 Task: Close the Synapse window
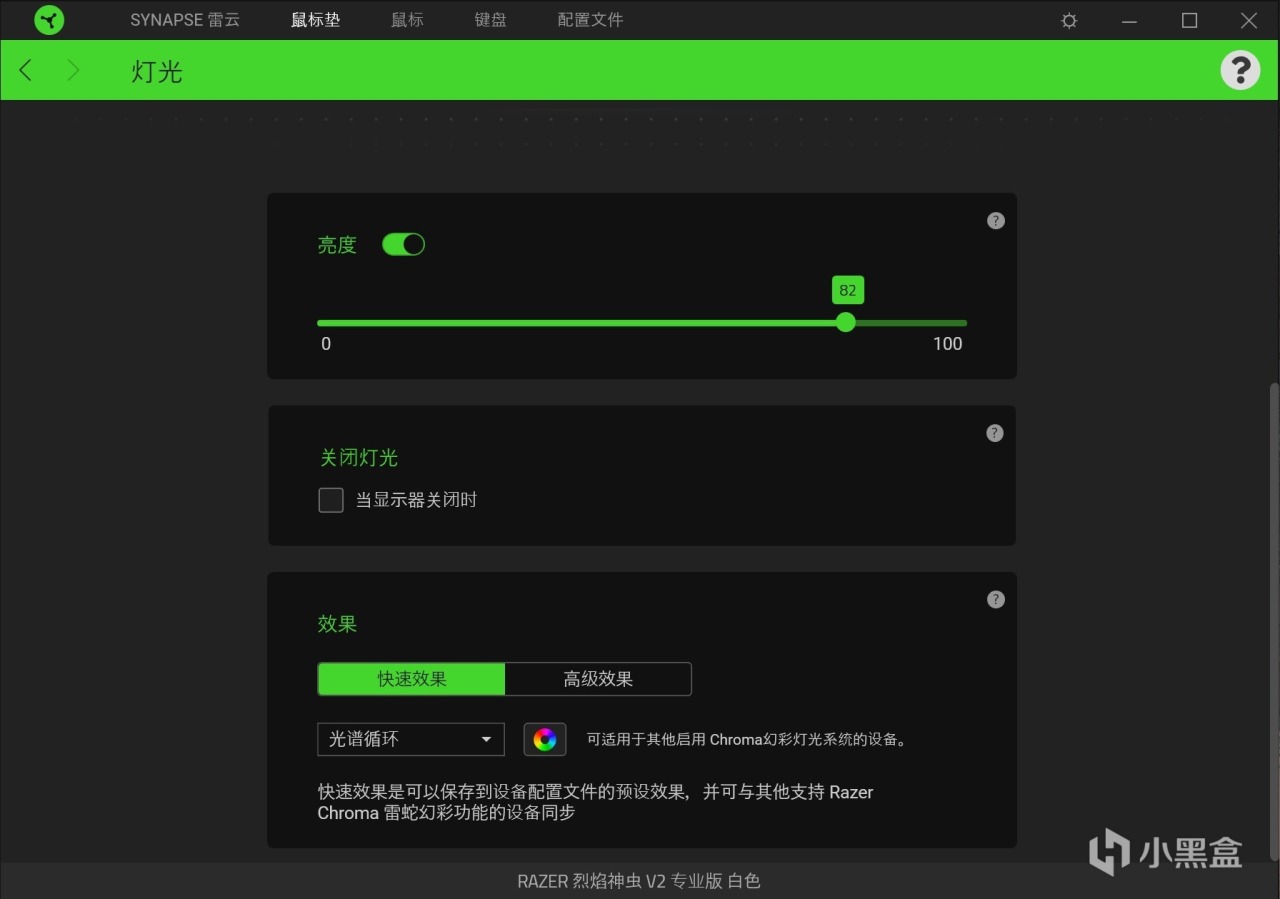click(1249, 20)
